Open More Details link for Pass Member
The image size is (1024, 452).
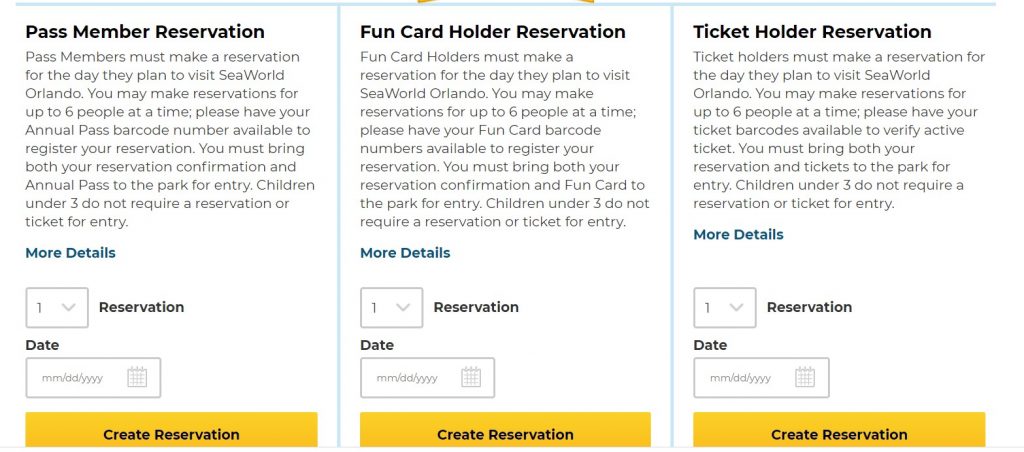(x=71, y=253)
